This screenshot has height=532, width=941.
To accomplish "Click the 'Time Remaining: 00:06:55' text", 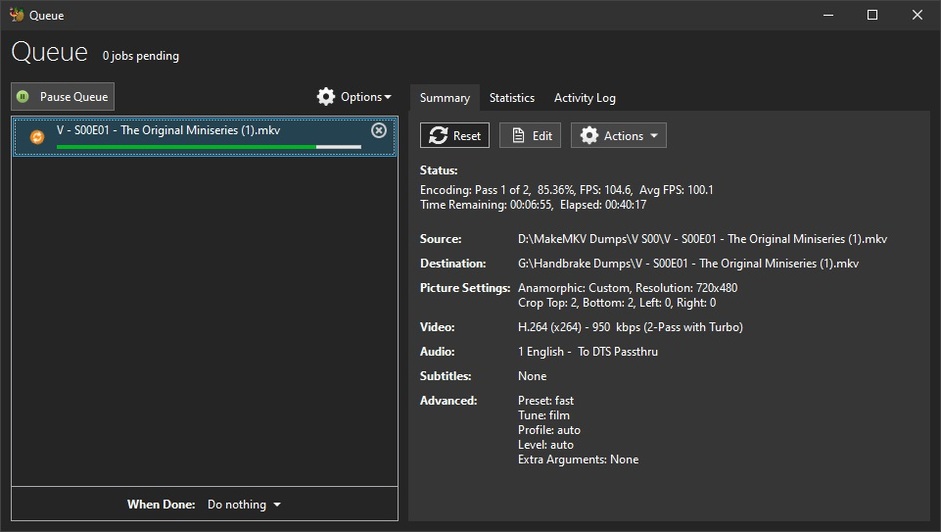I will point(486,205).
